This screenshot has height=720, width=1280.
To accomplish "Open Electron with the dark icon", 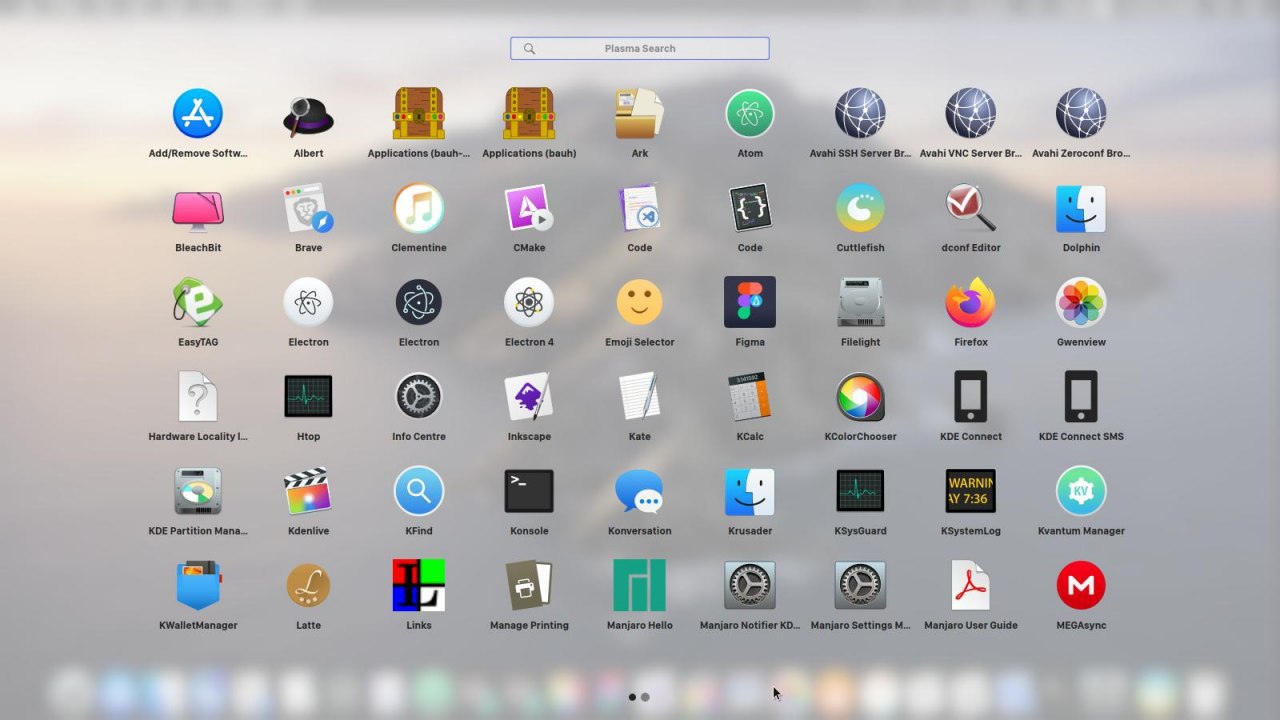I will [x=418, y=302].
